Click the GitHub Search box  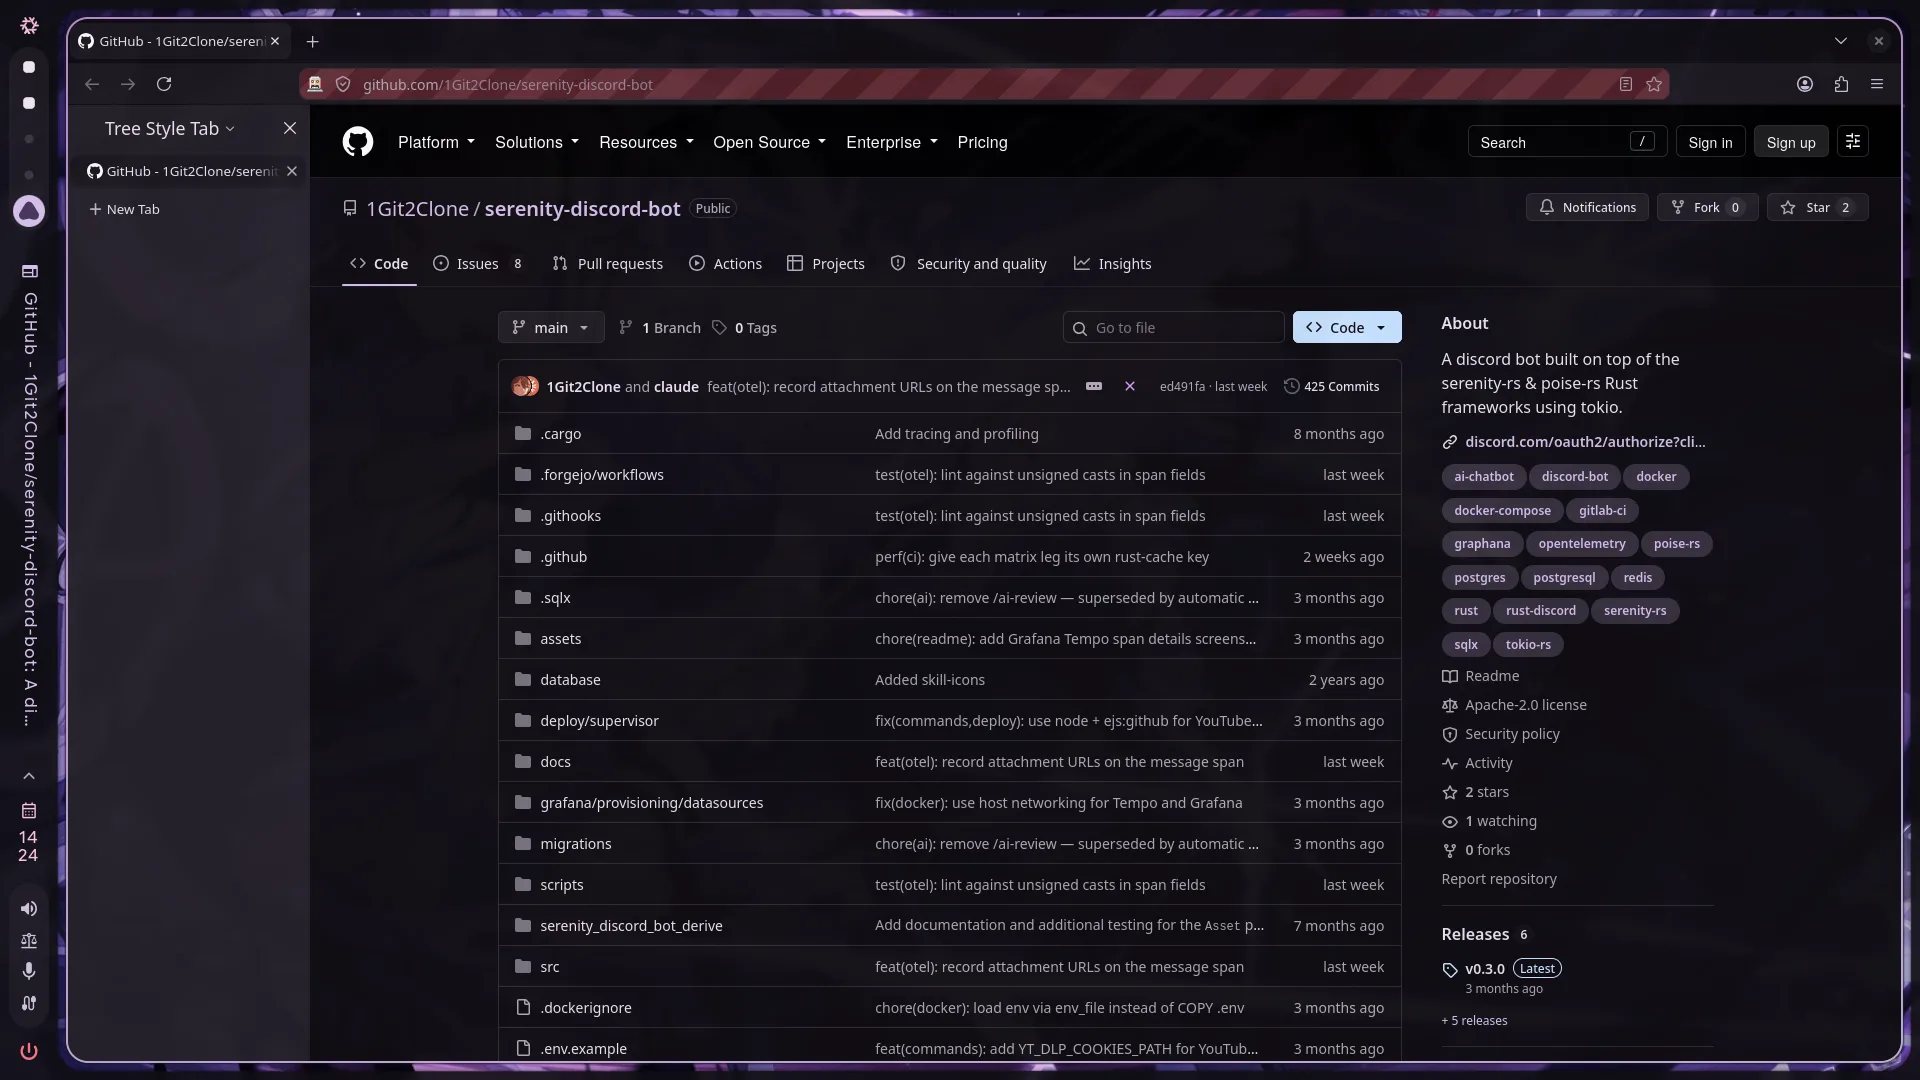coord(1567,142)
